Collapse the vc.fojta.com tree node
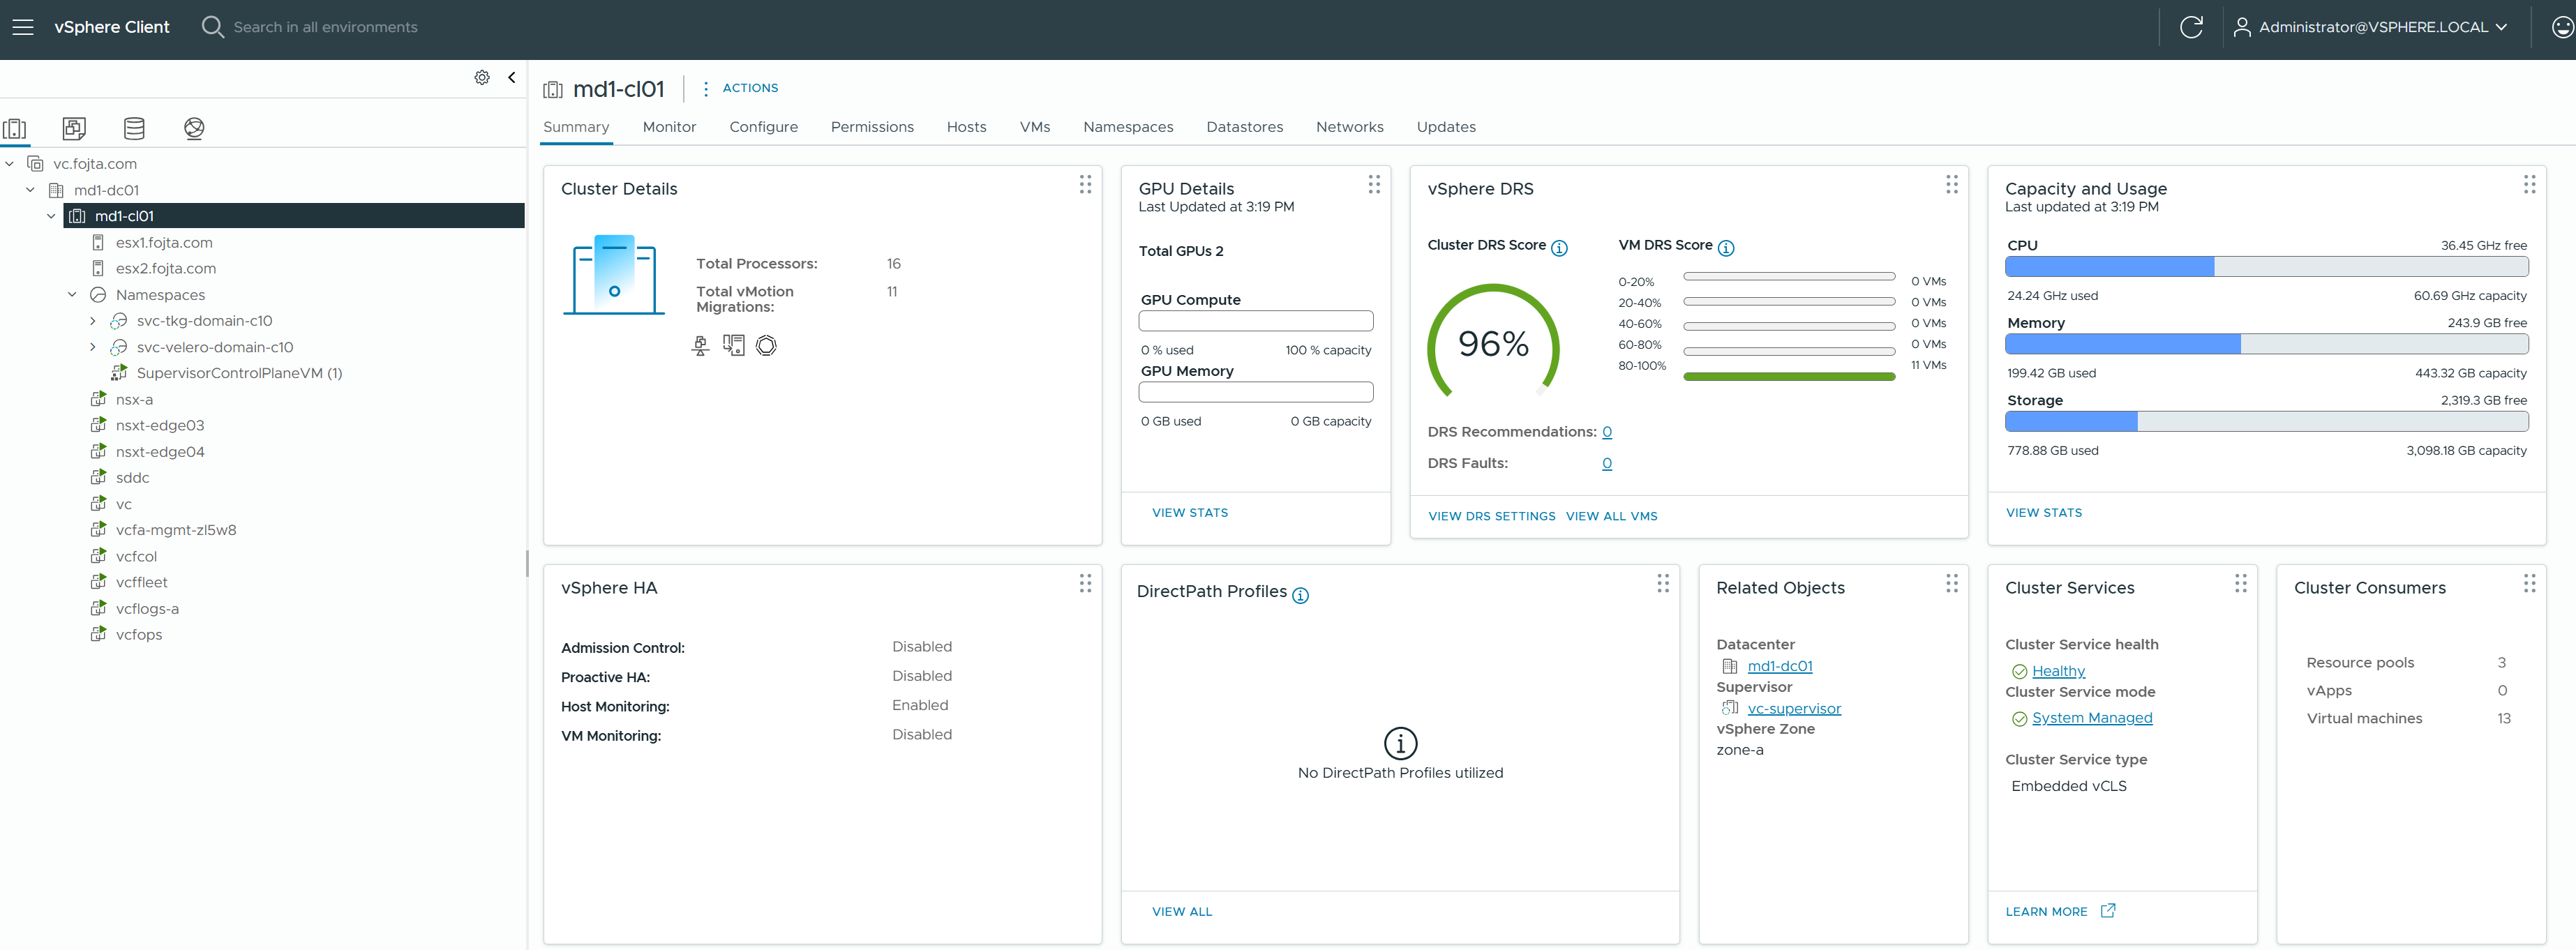 click(9, 164)
